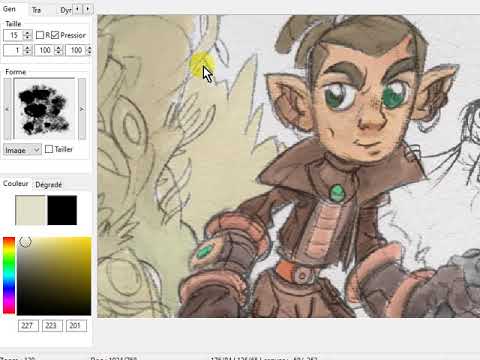Image resolution: width=480 pixels, height=360 pixels.
Task: Click the tab strip right scroll arrow
Action: pyautogui.click(x=88, y=9)
